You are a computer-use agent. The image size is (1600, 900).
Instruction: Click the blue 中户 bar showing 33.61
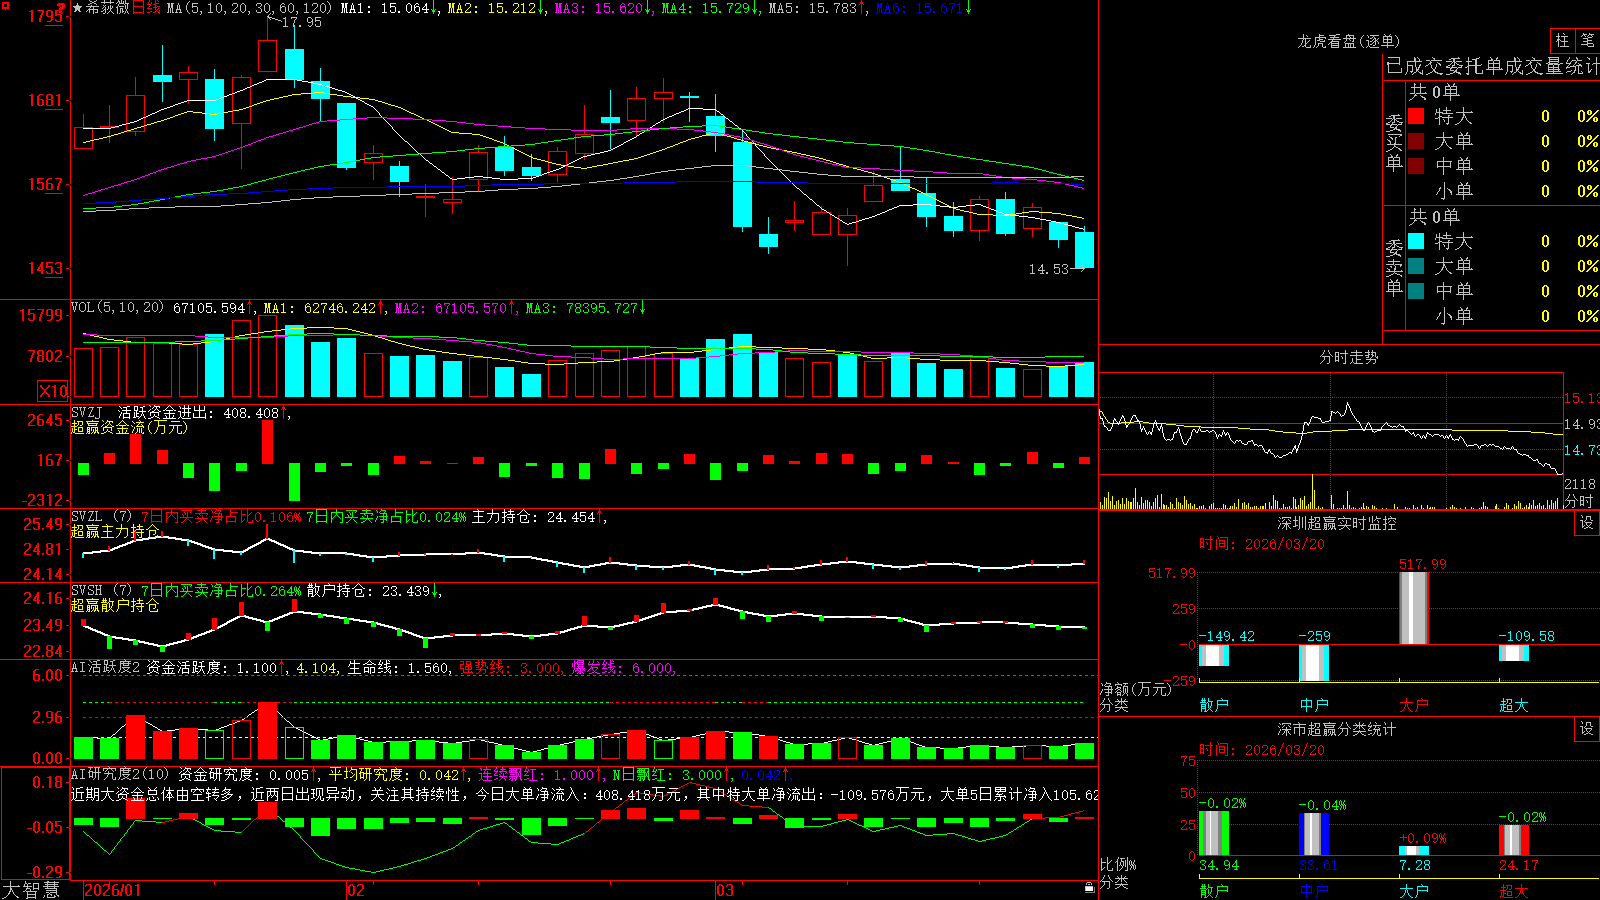pyautogui.click(x=1314, y=834)
